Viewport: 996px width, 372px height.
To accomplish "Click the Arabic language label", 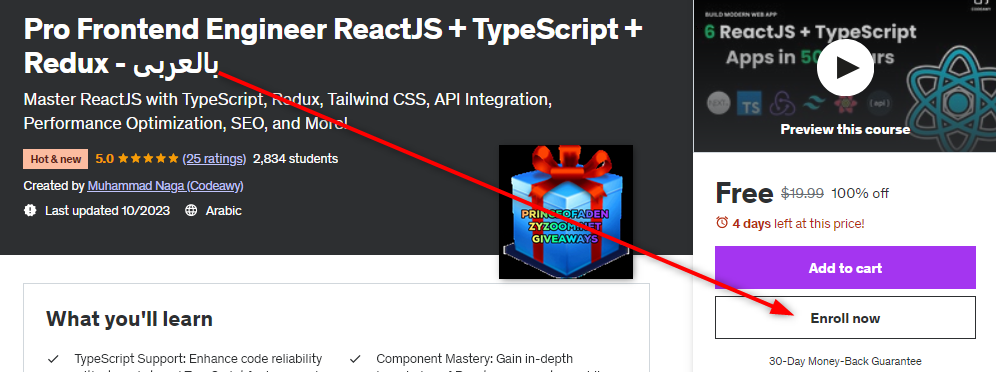I will tap(224, 210).
